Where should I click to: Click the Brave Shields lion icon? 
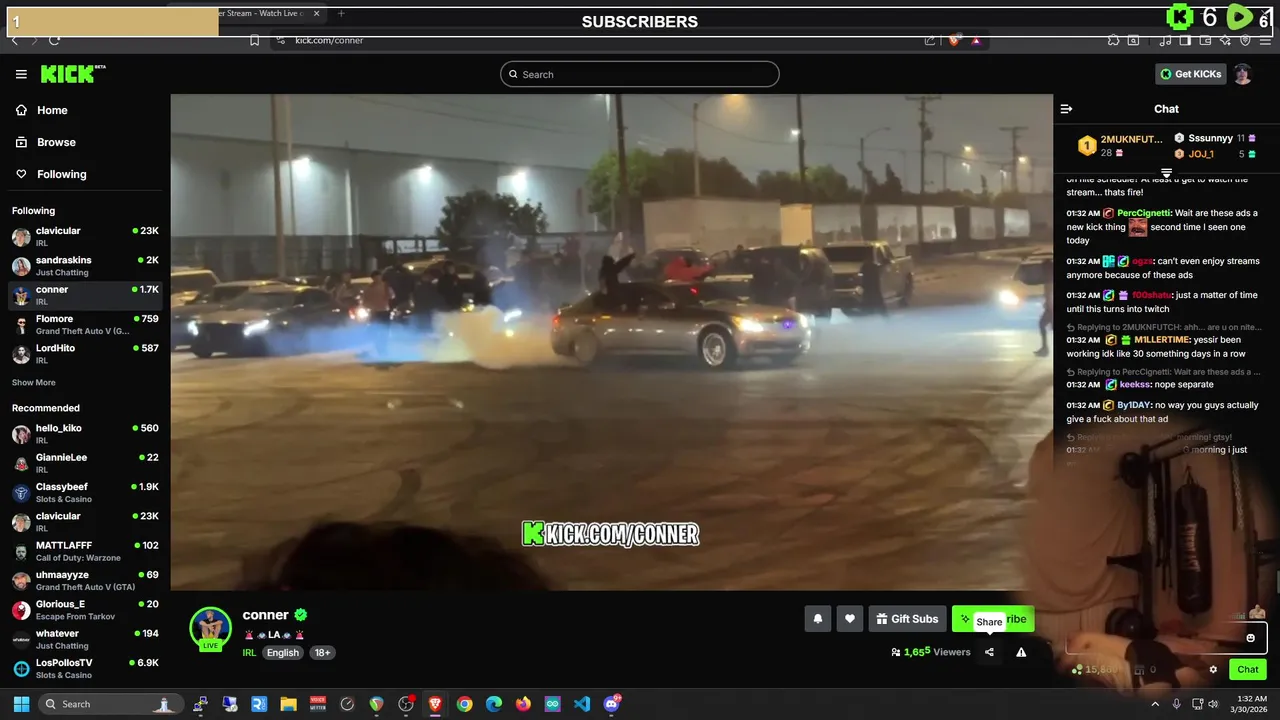[954, 40]
